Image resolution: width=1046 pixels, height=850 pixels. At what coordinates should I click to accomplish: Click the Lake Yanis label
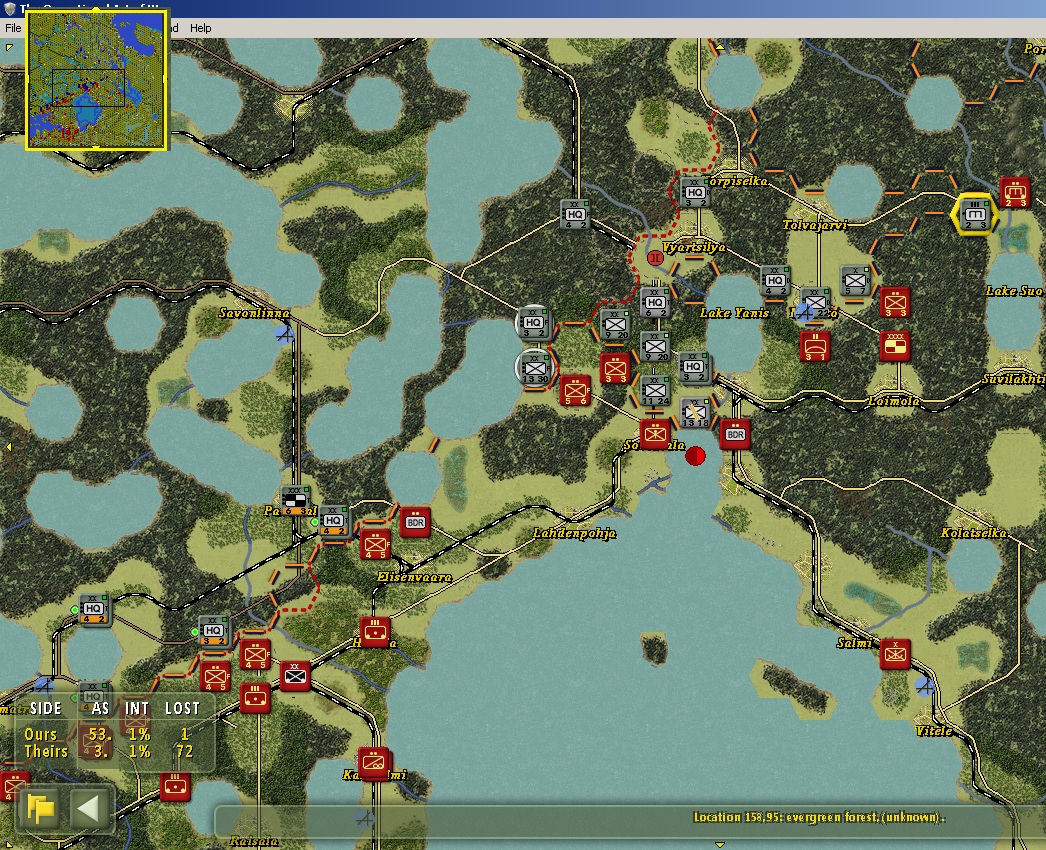click(734, 313)
